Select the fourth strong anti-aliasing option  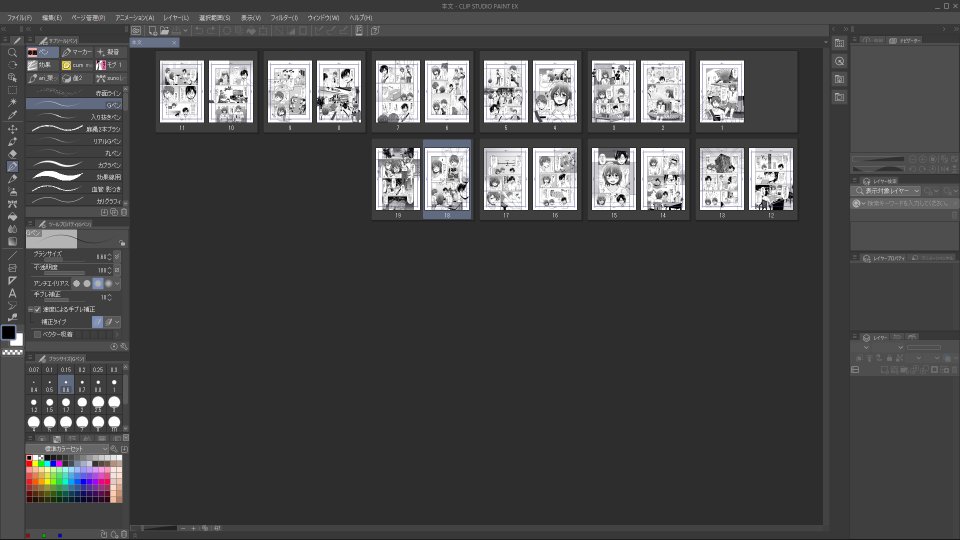click(108, 283)
